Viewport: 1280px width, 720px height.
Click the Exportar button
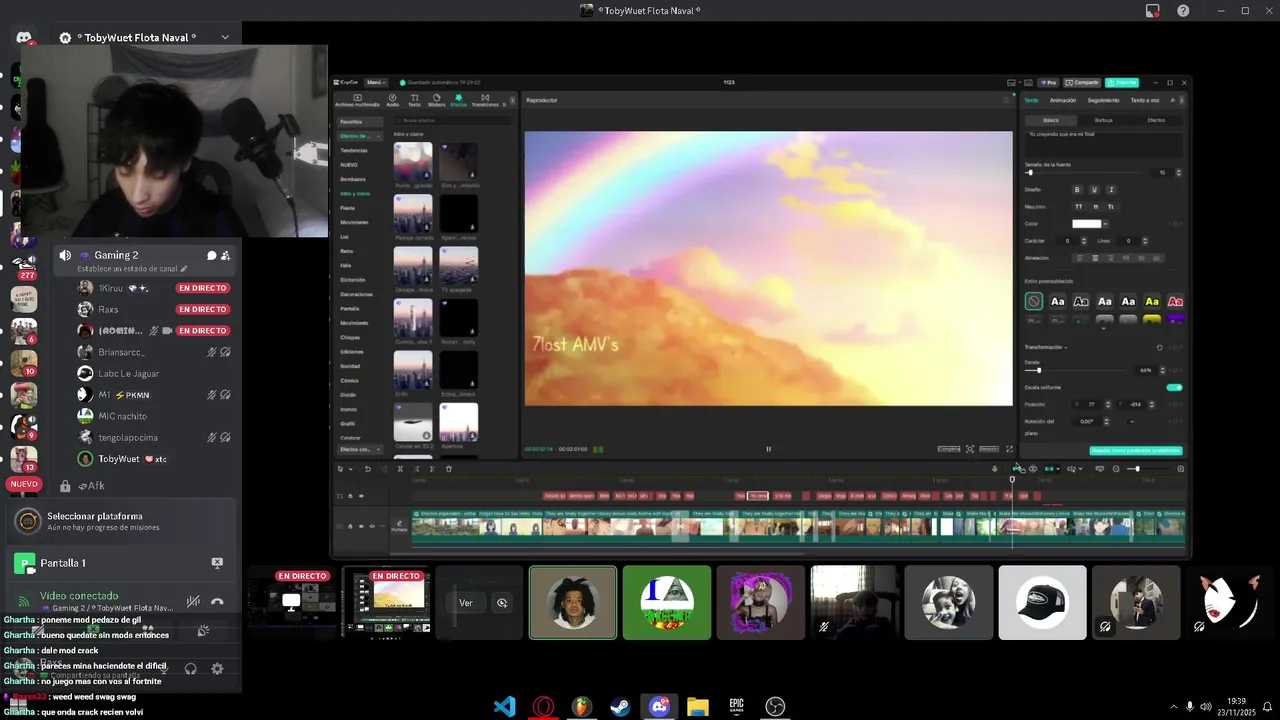(x=1121, y=82)
